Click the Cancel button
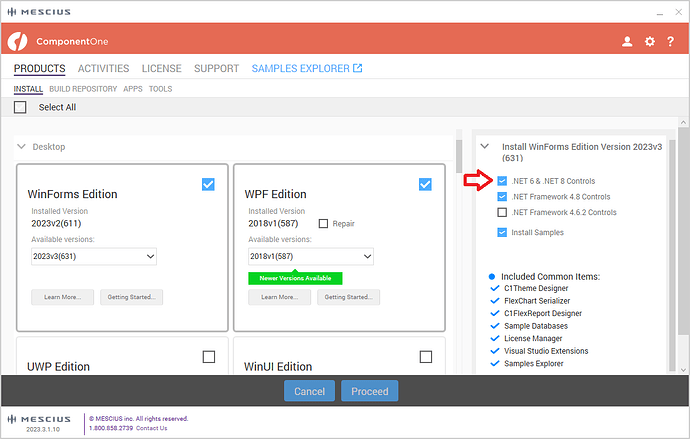 309,391
